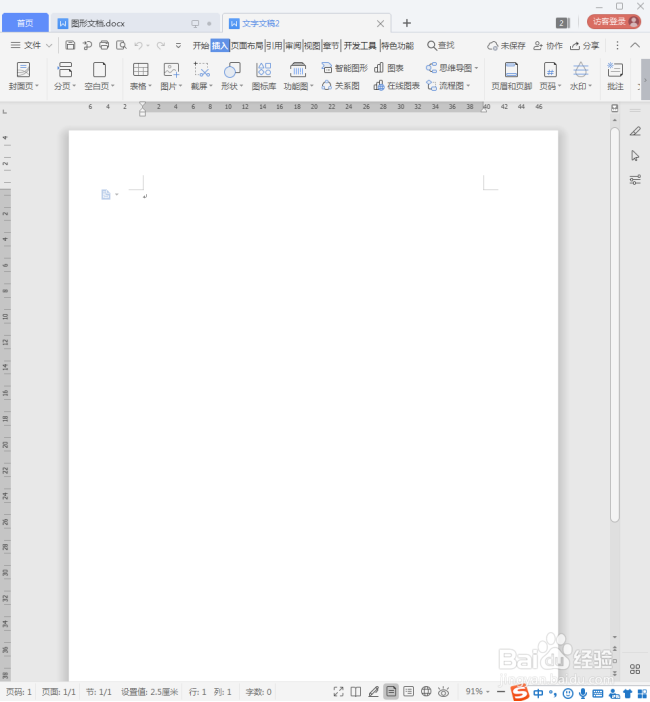Click the Undo arrow
This screenshot has height=702, width=650.
click(138, 45)
